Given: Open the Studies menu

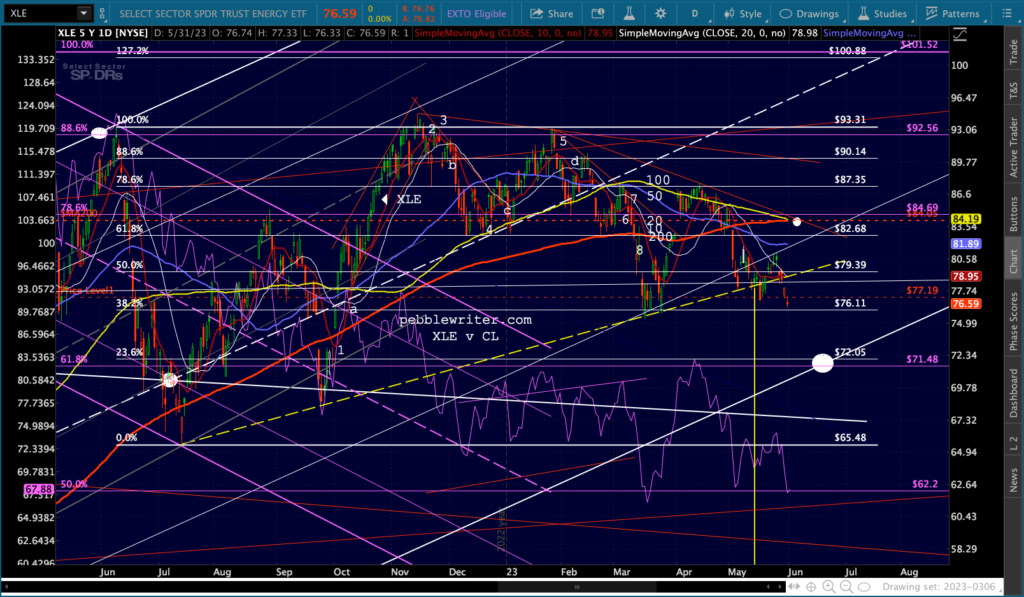Looking at the screenshot, I should tap(882, 13).
